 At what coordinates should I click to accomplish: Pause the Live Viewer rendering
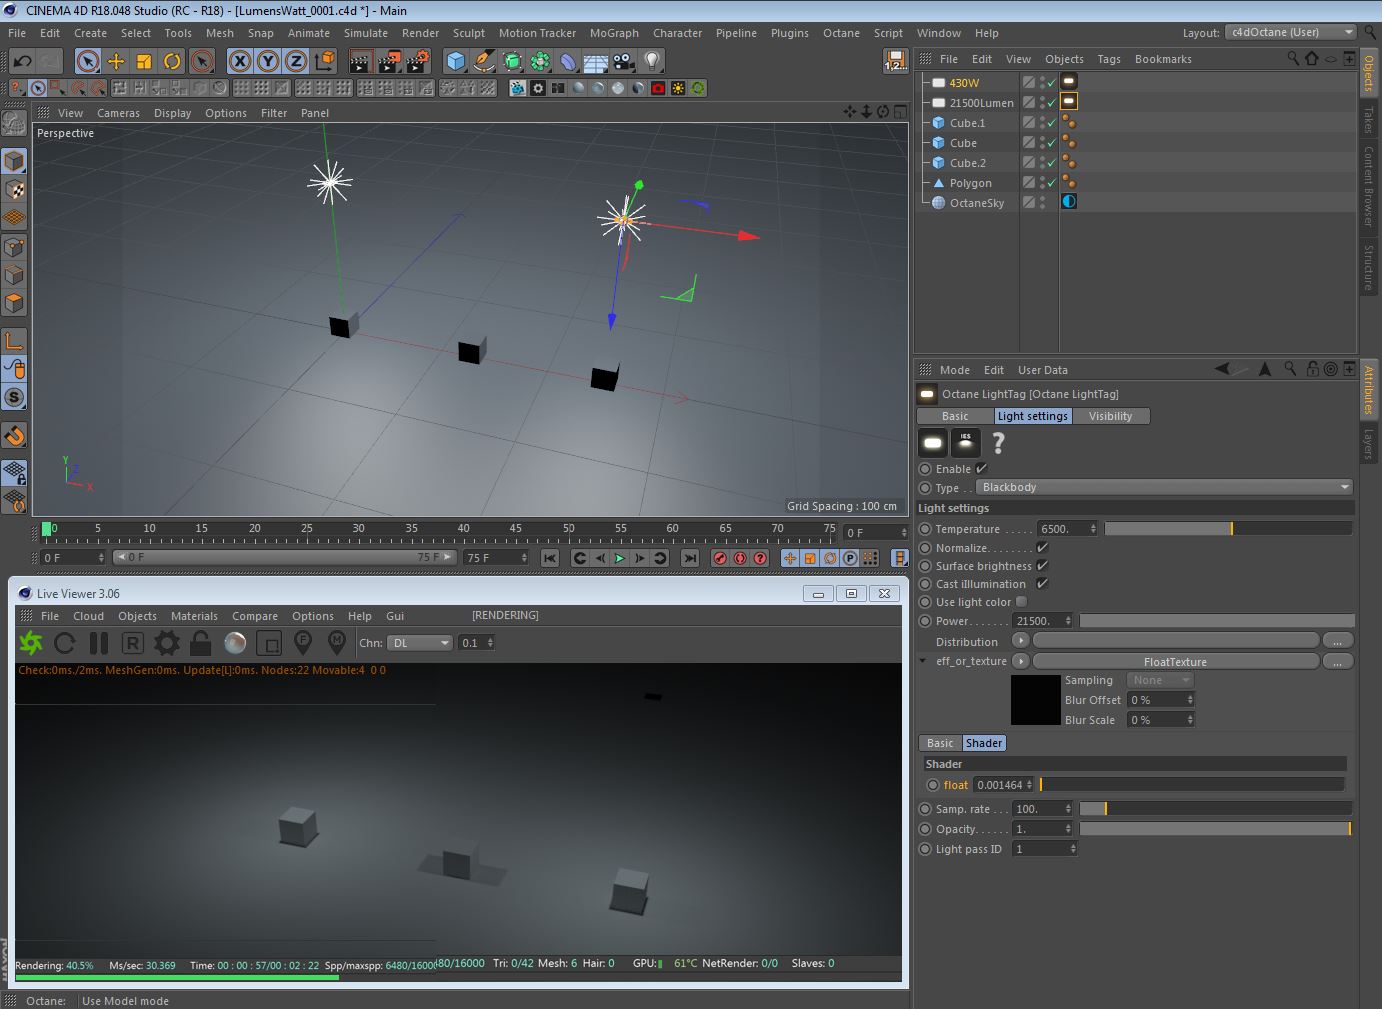click(x=99, y=643)
